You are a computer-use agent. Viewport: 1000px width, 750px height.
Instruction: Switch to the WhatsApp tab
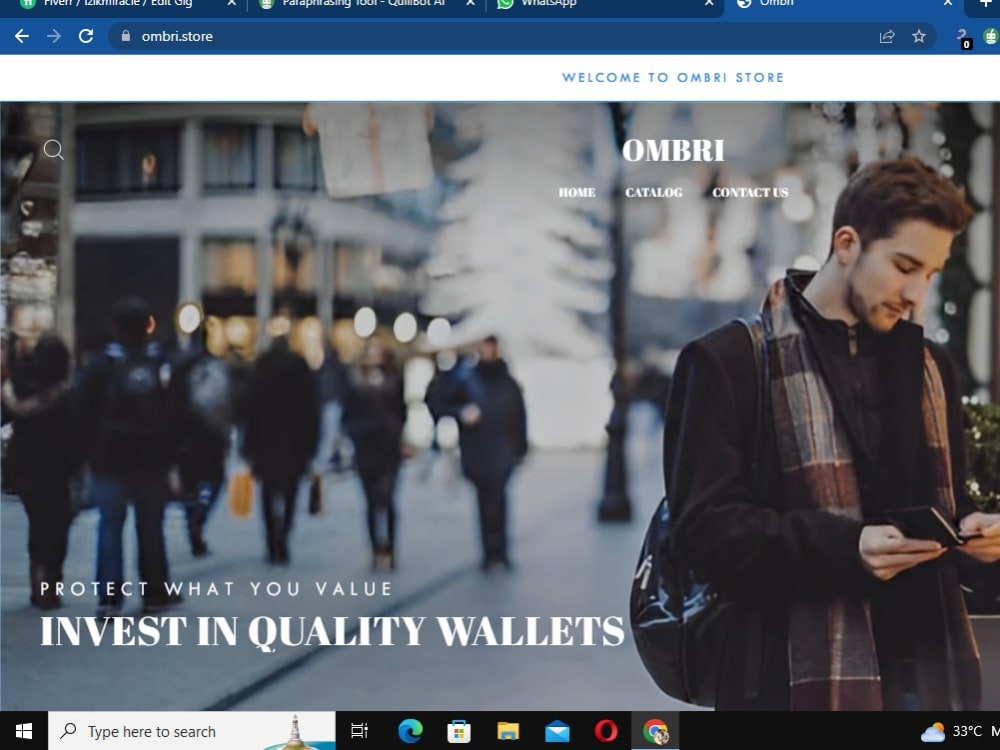point(606,5)
